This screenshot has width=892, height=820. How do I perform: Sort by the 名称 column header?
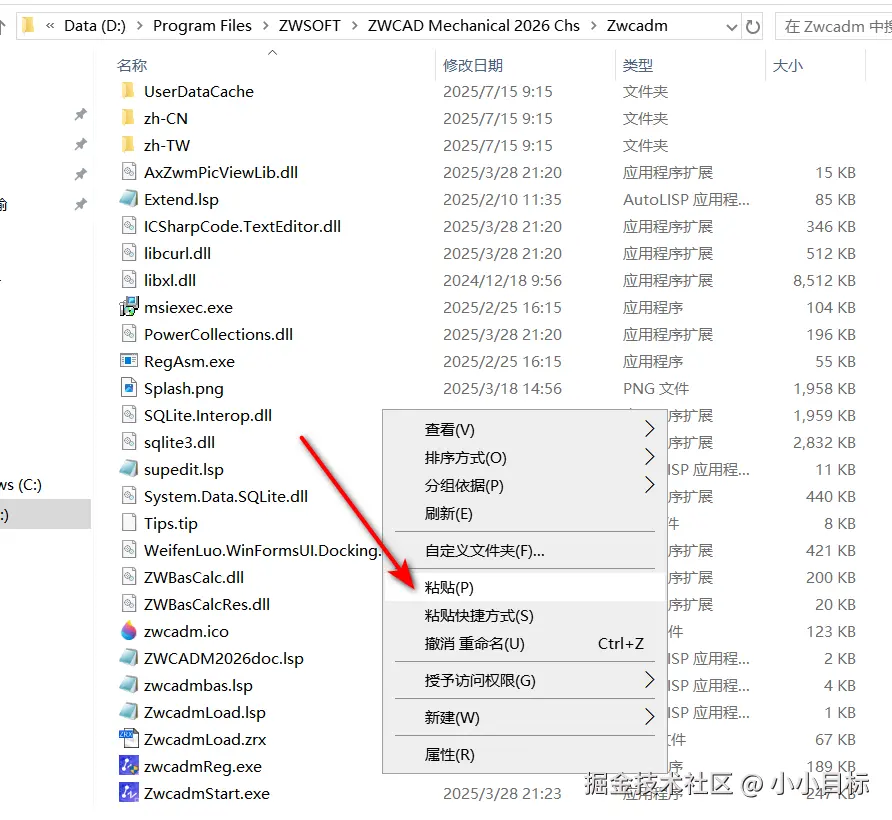pyautogui.click(x=132, y=65)
